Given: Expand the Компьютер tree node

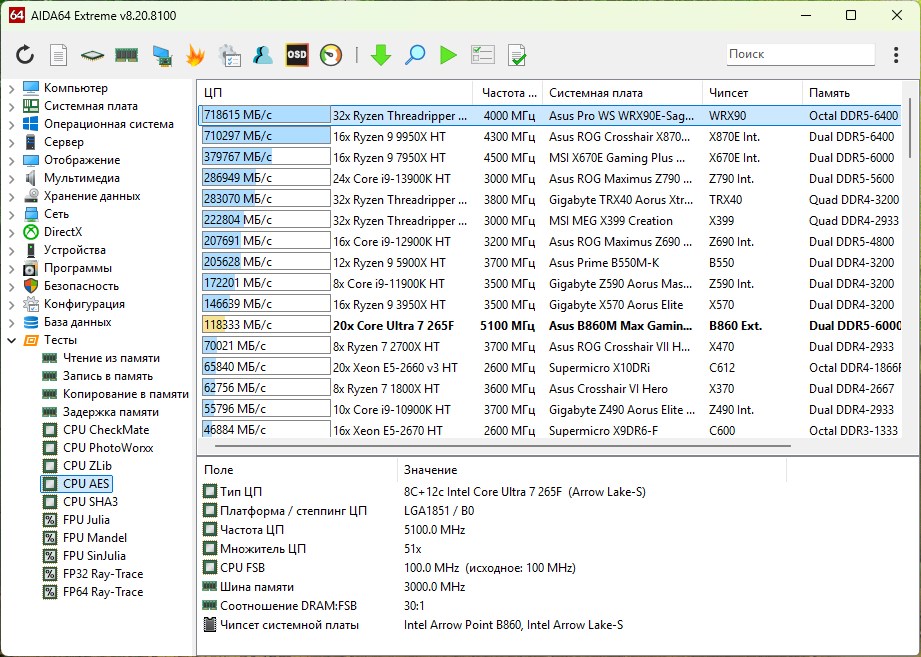Looking at the screenshot, I should 11,88.
